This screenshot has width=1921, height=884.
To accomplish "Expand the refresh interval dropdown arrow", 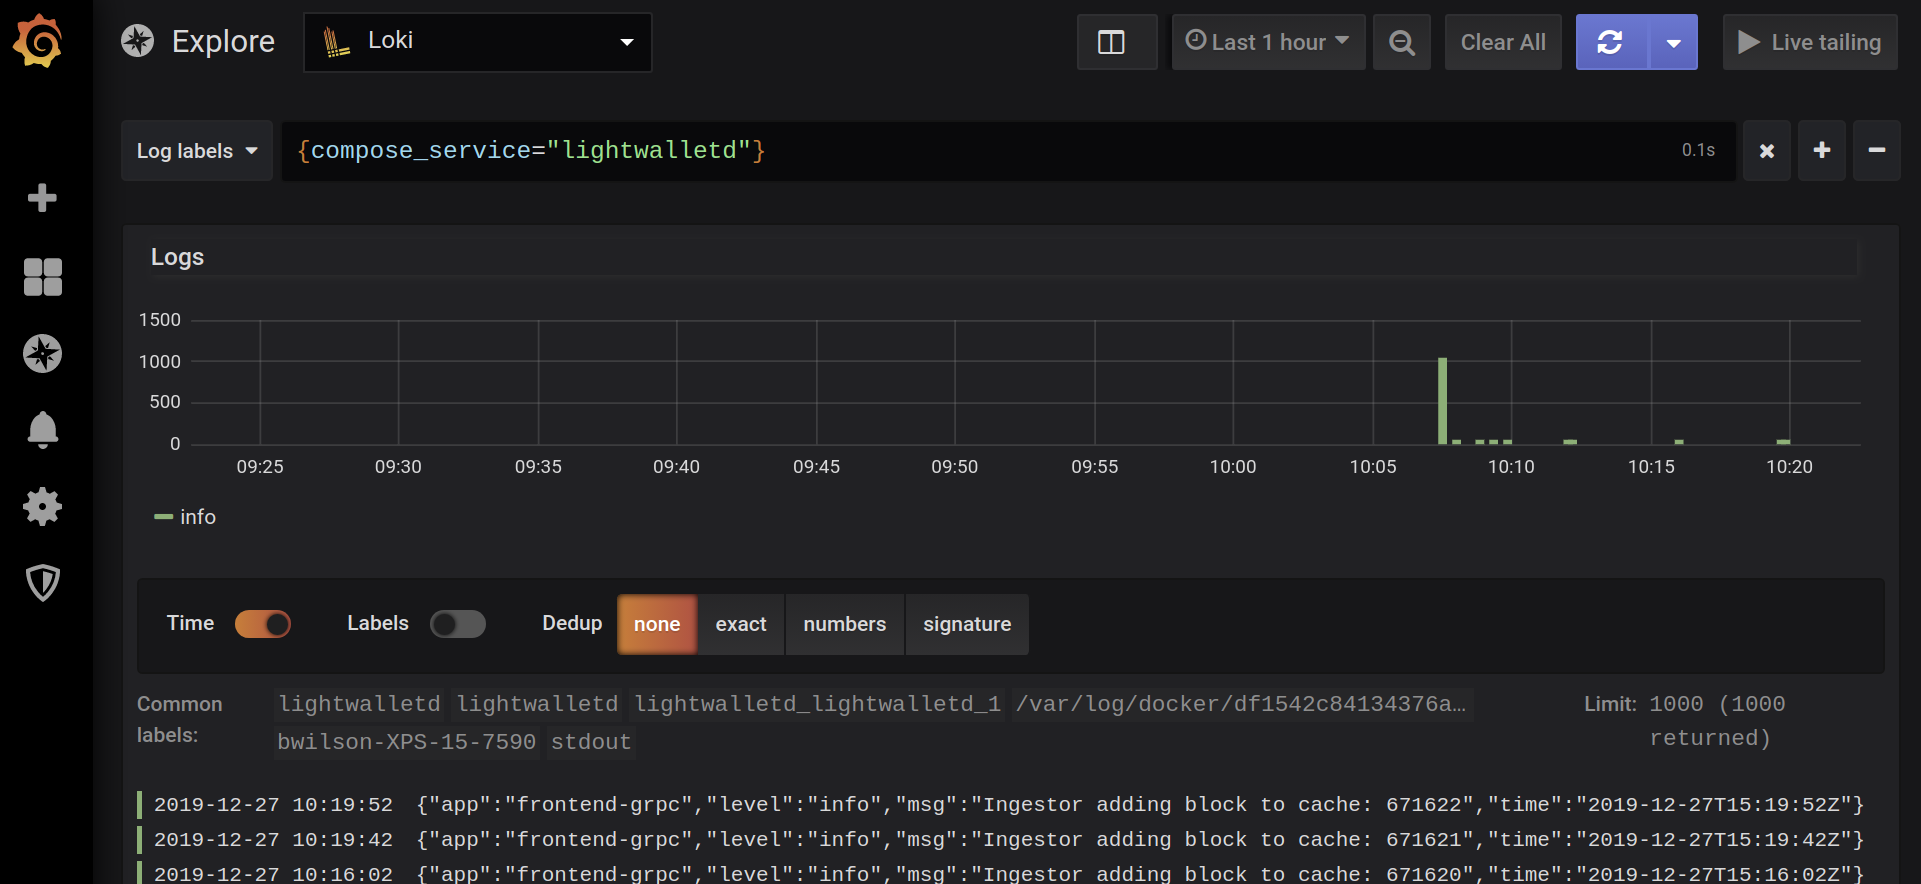I will (1673, 42).
